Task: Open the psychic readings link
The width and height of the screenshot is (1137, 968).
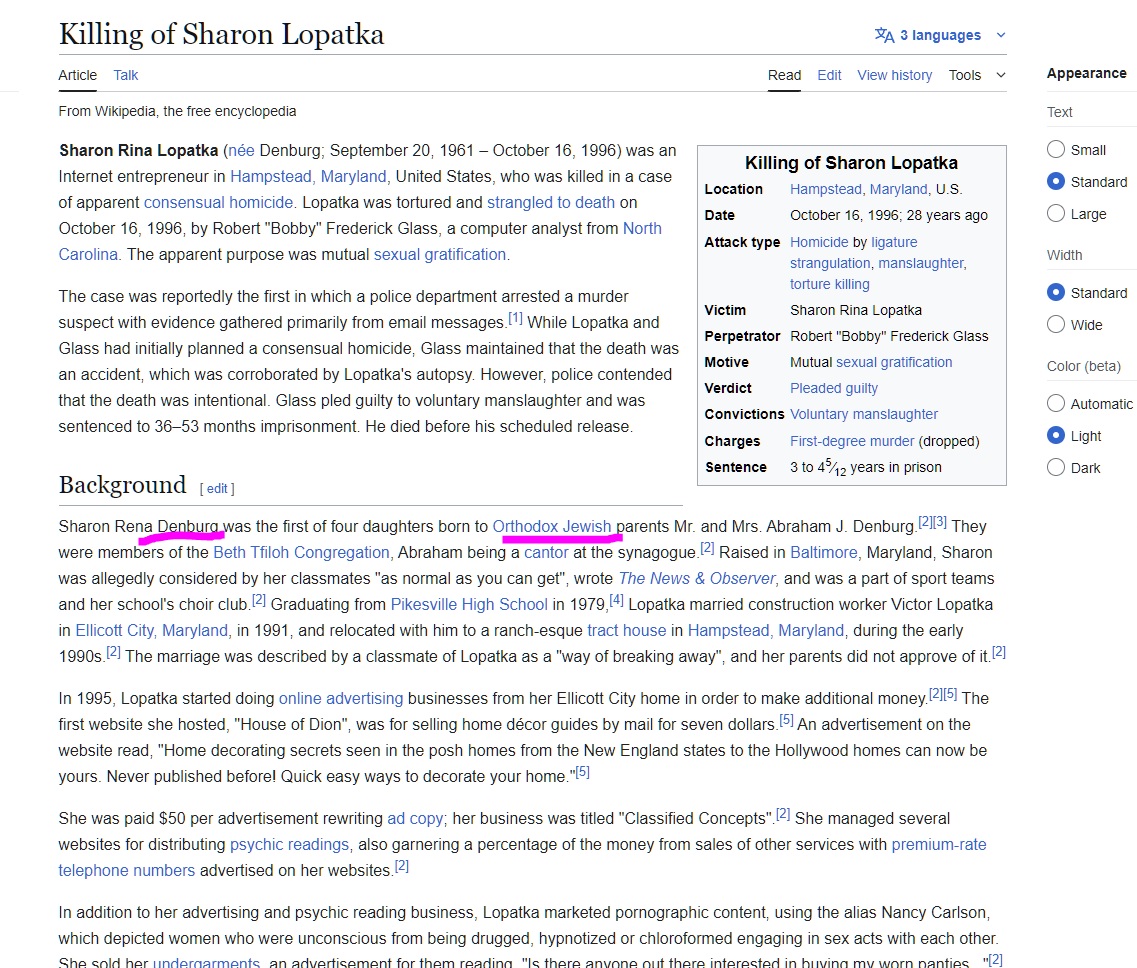Action: [x=289, y=845]
